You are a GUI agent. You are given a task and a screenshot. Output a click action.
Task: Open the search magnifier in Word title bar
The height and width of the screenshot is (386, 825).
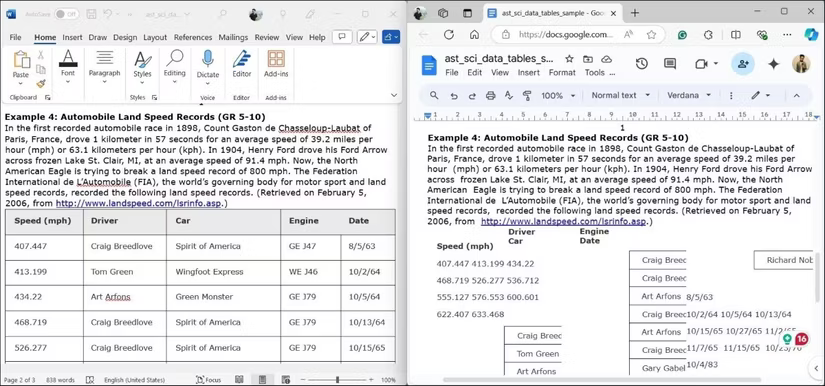coord(223,14)
